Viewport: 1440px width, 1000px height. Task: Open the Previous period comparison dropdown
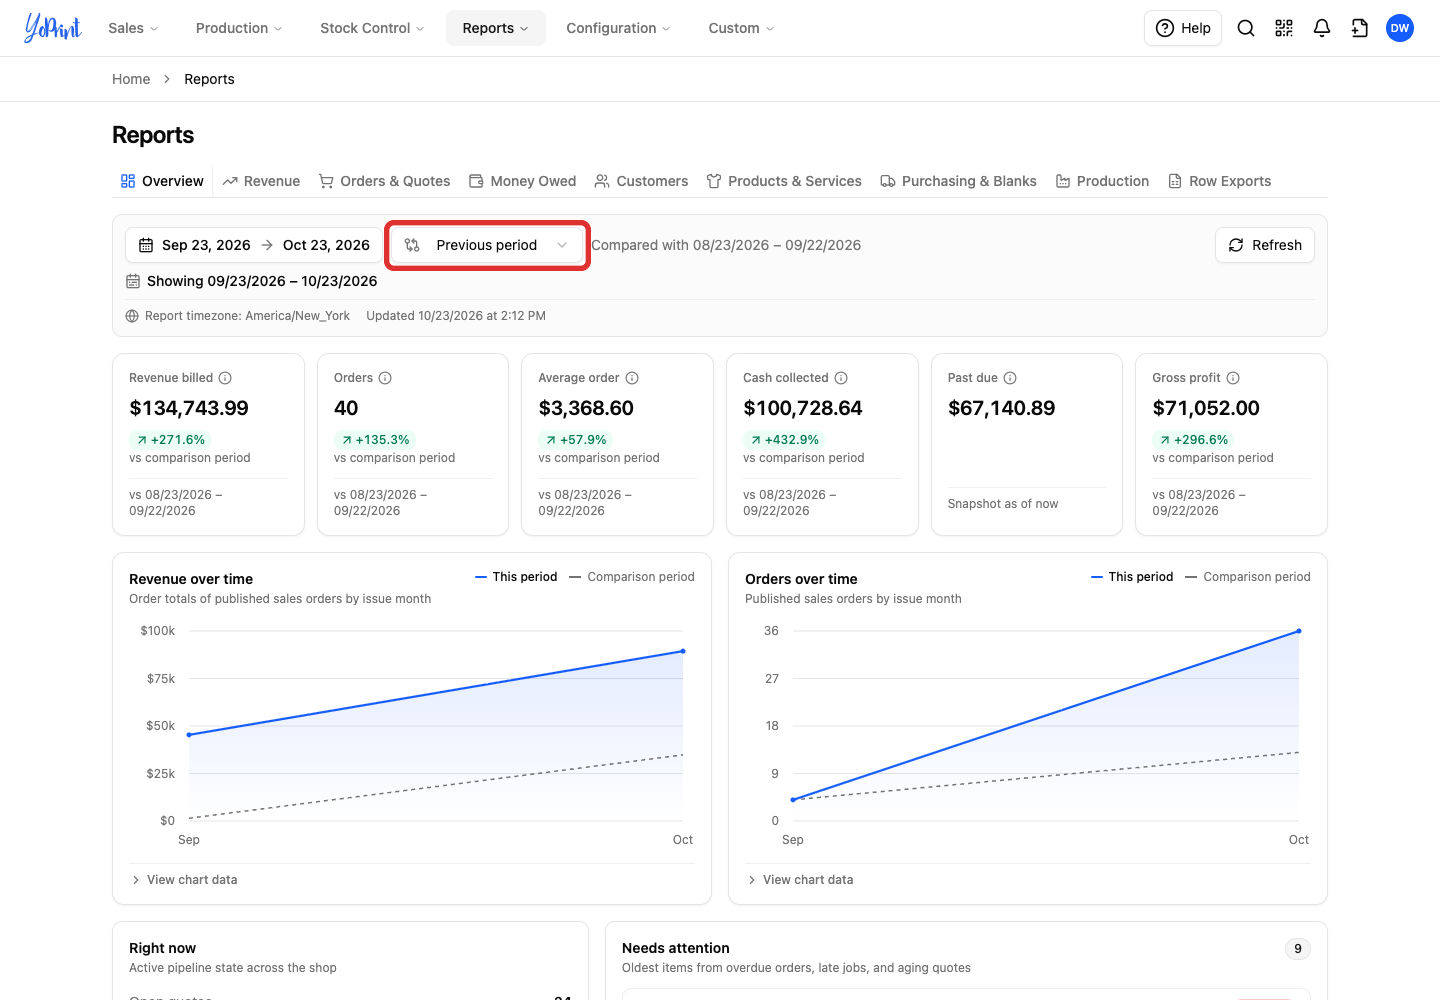(x=487, y=245)
